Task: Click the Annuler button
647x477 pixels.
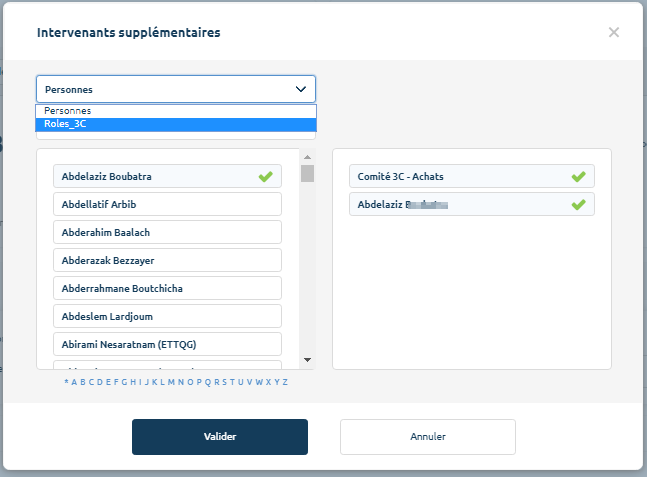Action: pos(428,437)
